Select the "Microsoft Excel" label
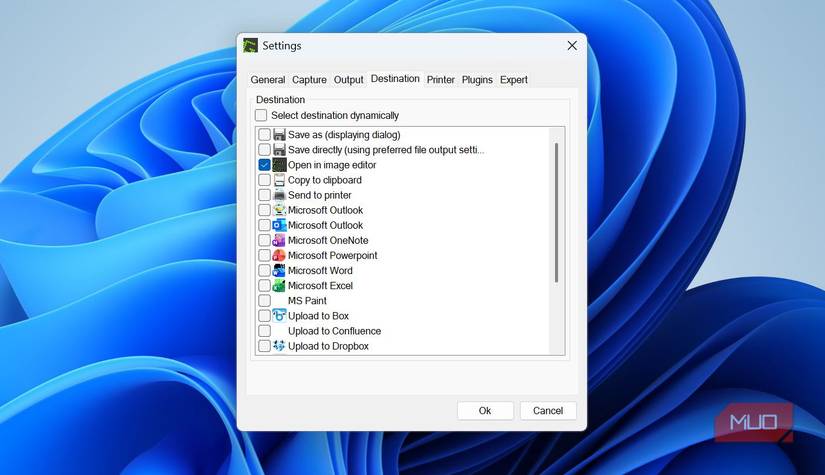Image resolution: width=825 pixels, height=475 pixels. point(320,286)
